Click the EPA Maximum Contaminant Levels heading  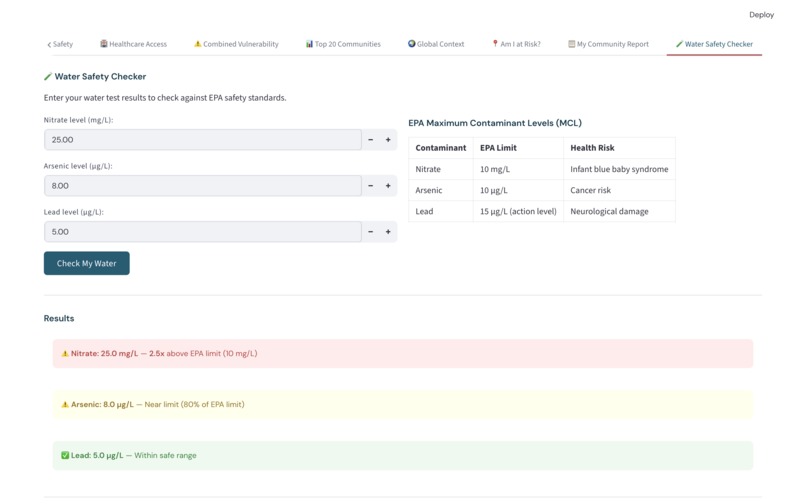494,123
